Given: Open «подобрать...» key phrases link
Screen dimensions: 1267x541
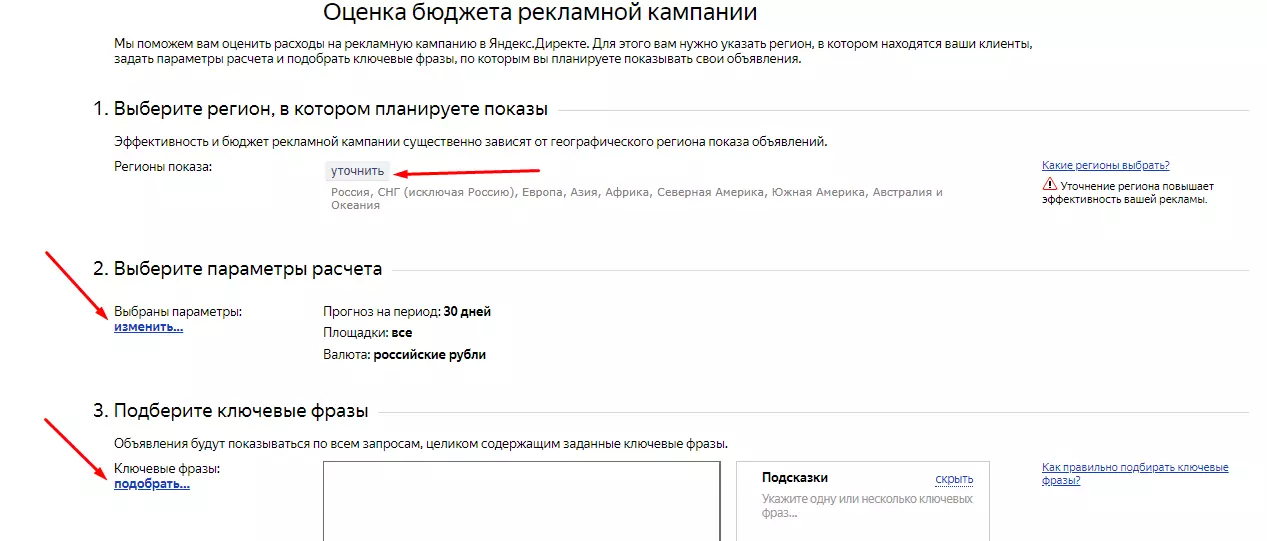Looking at the screenshot, I should coord(151,484).
